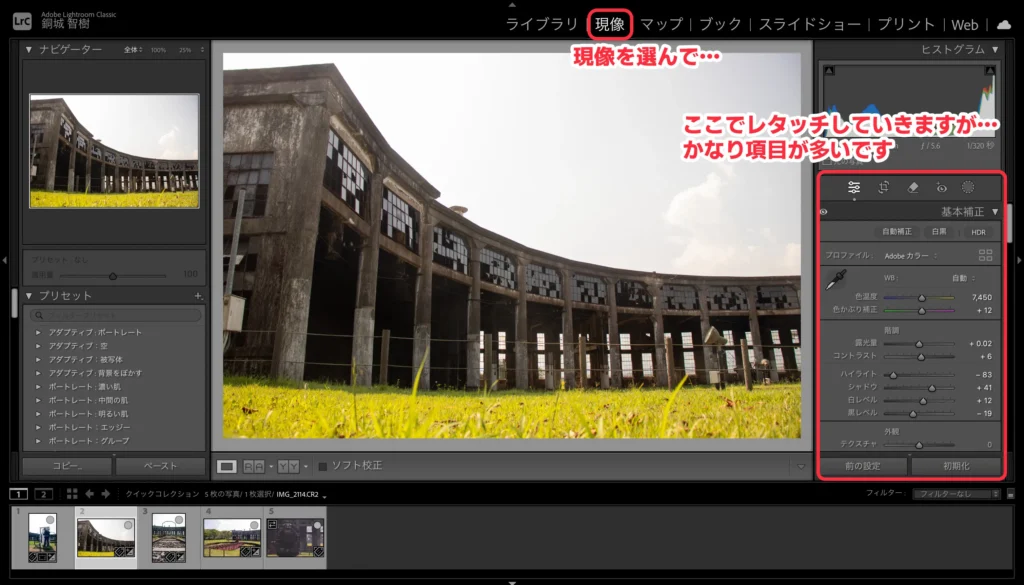This screenshot has width=1024, height=585.
Task: Click the ハイライト slider handle
Action: [893, 375]
